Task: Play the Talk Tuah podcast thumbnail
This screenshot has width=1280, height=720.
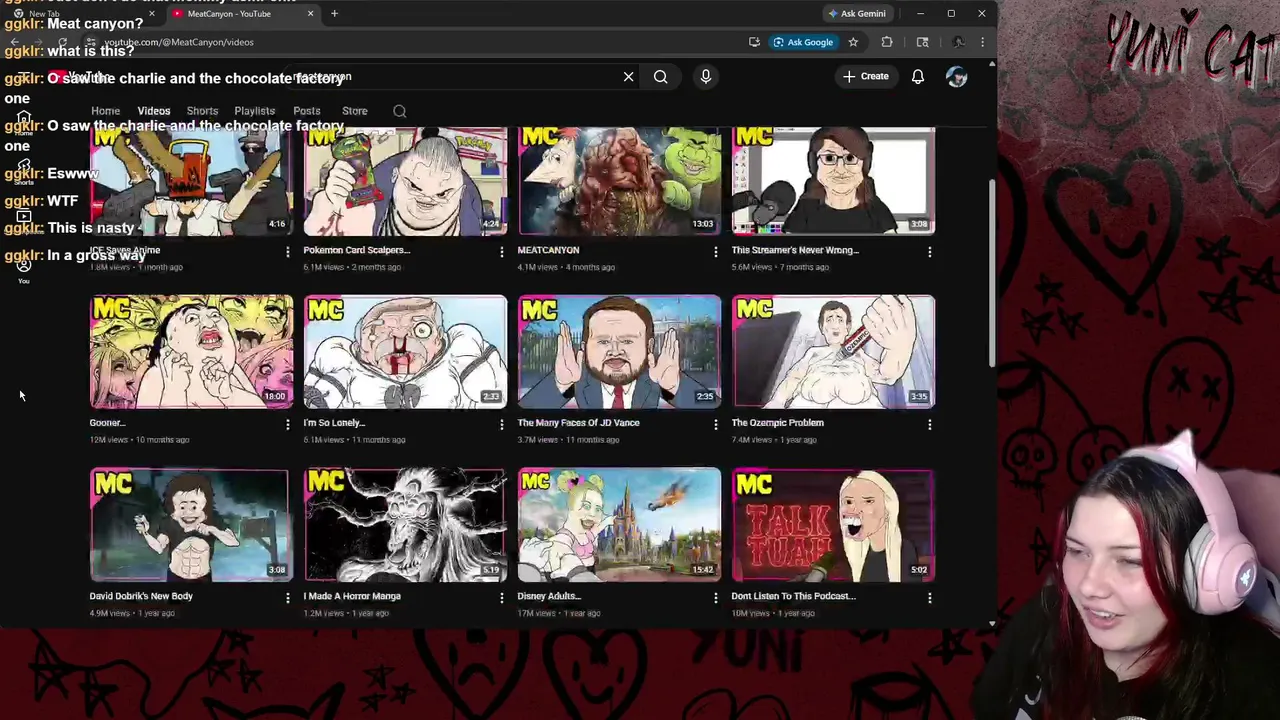Action: pyautogui.click(x=833, y=525)
